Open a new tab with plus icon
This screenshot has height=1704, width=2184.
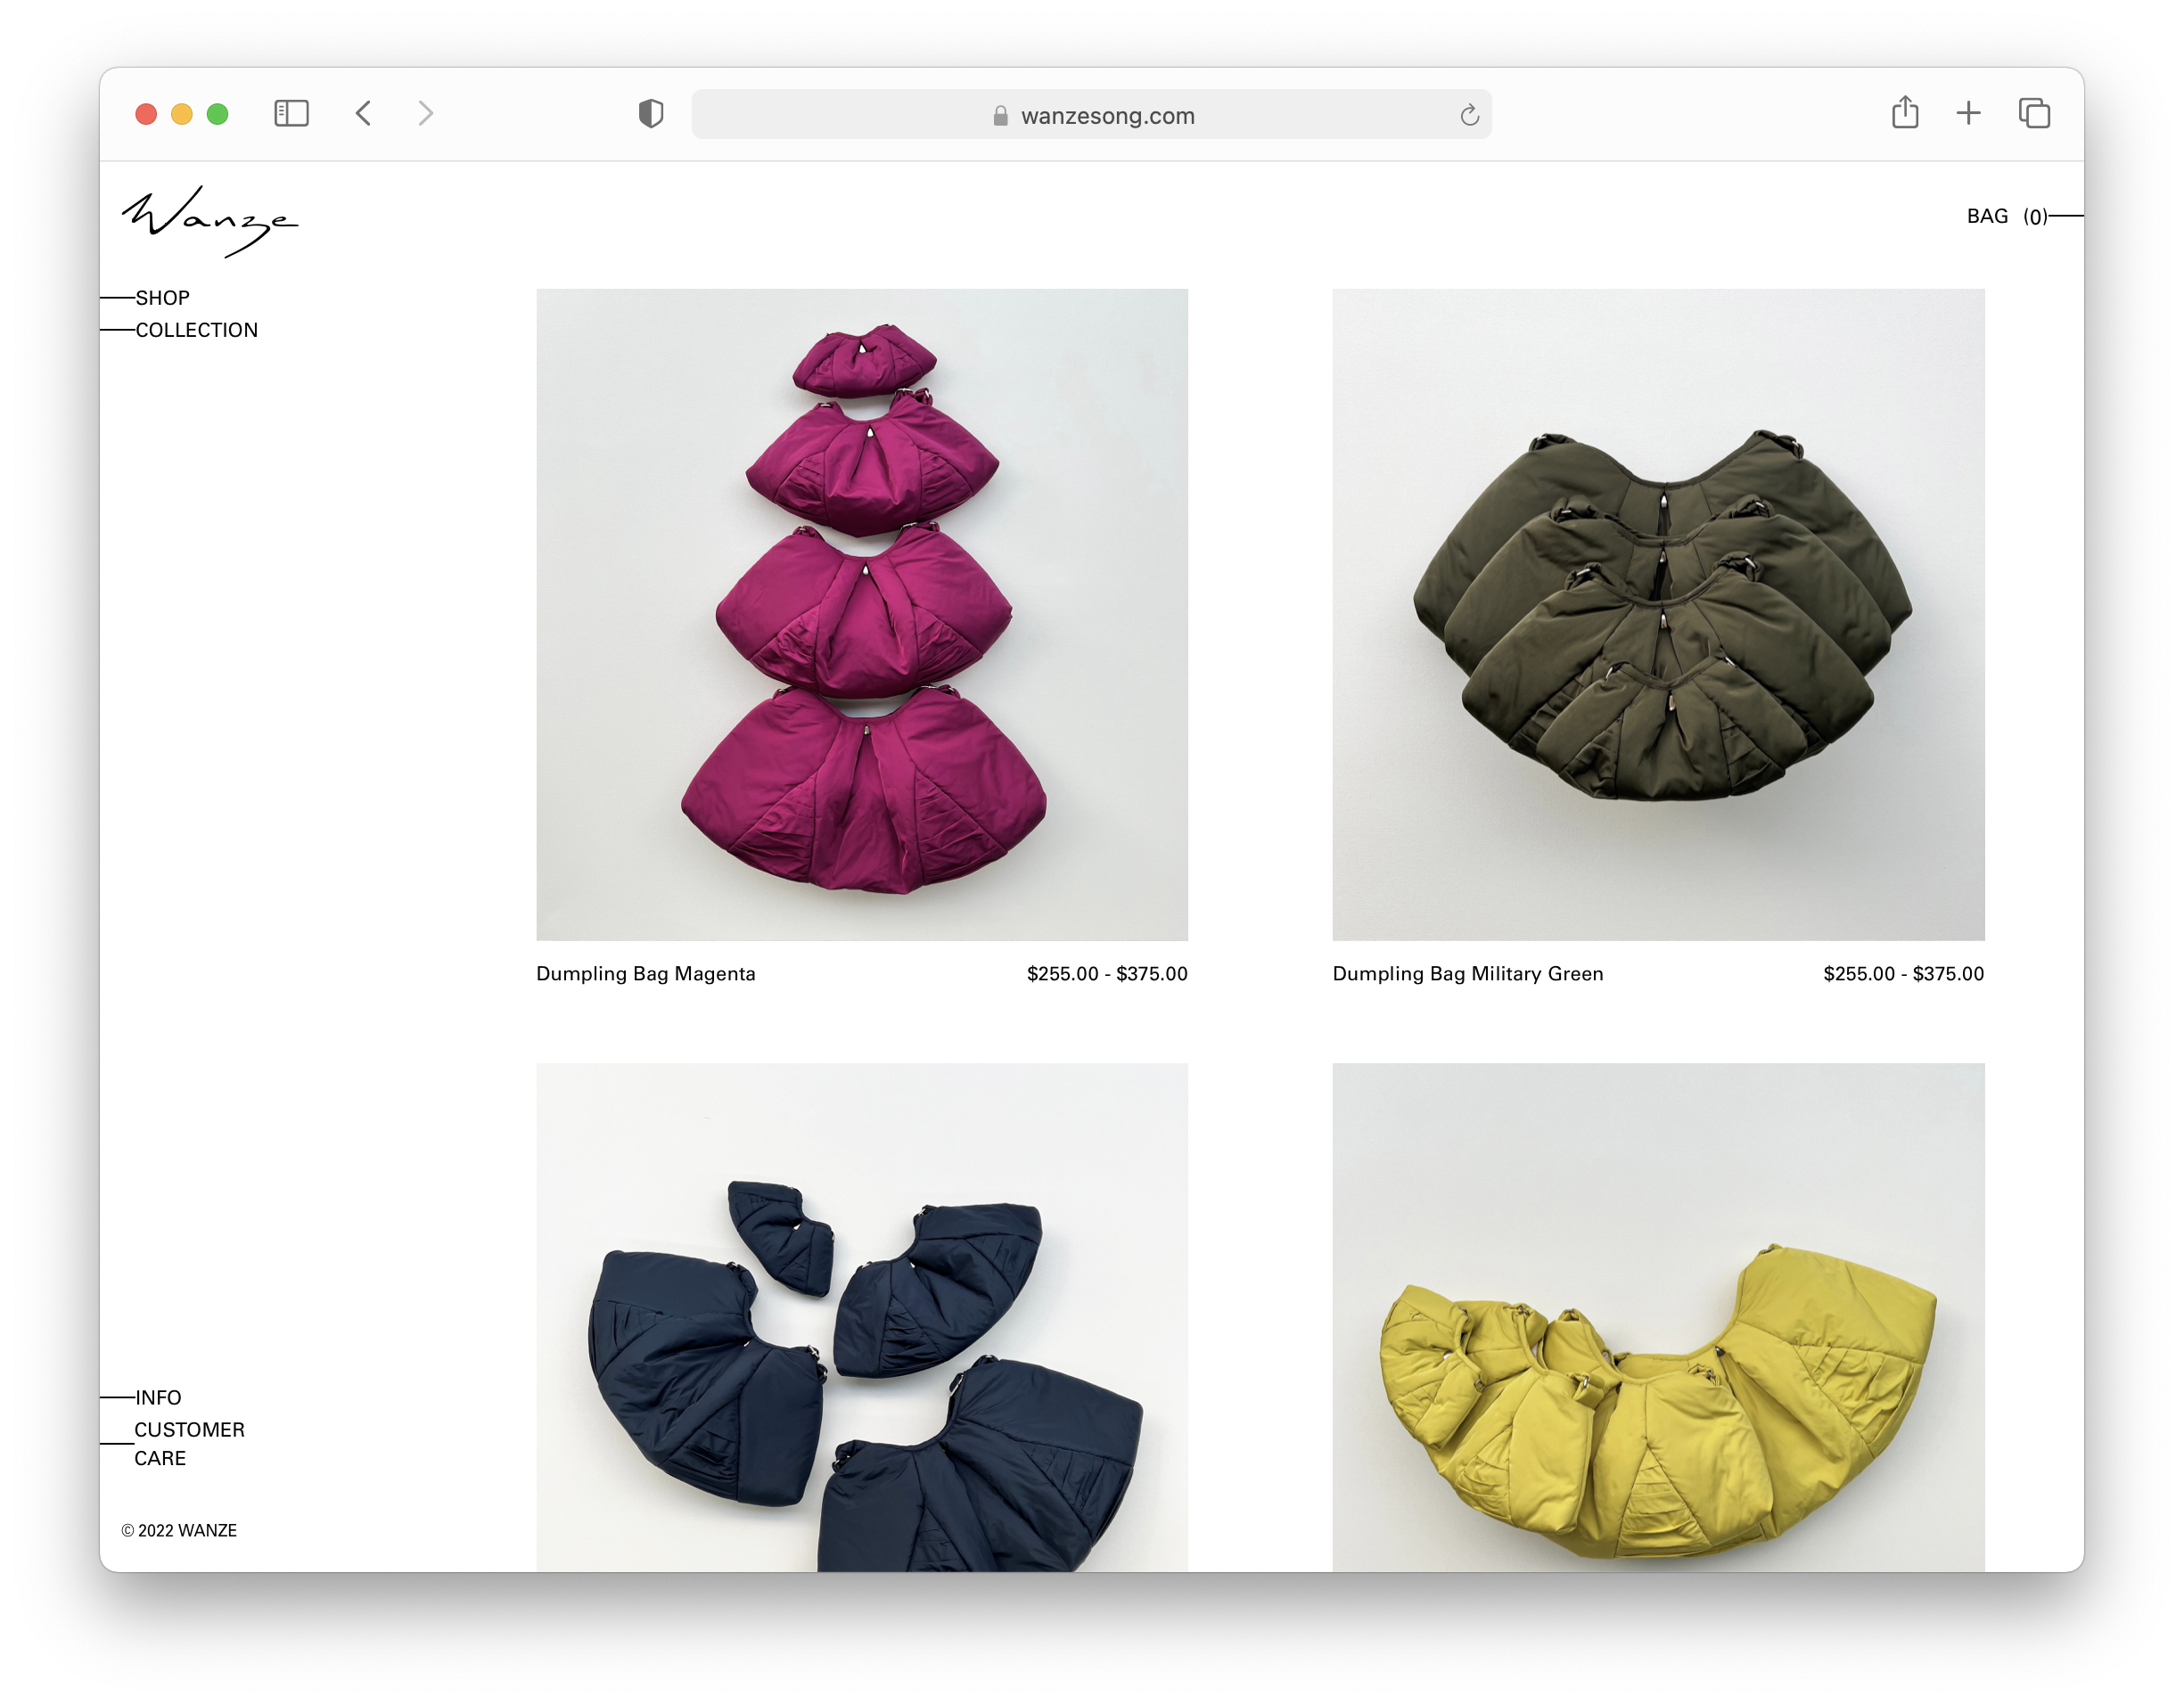(x=1968, y=113)
